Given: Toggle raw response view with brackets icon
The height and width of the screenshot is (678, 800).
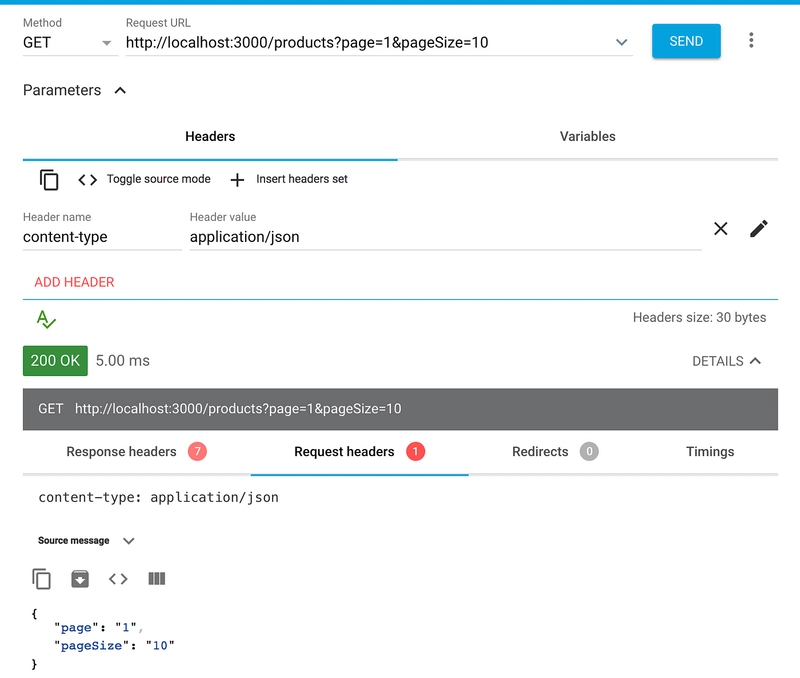Looking at the screenshot, I should pyautogui.click(x=118, y=579).
